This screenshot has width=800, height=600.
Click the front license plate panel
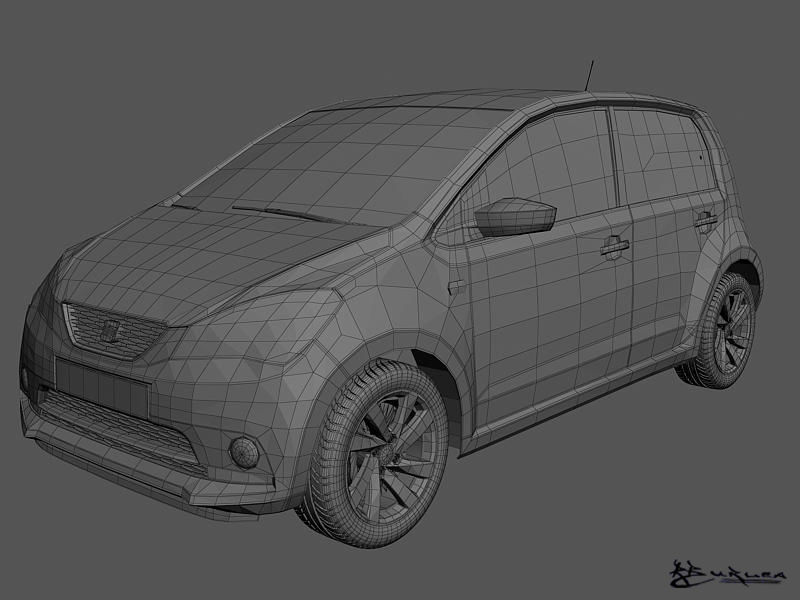pos(102,387)
